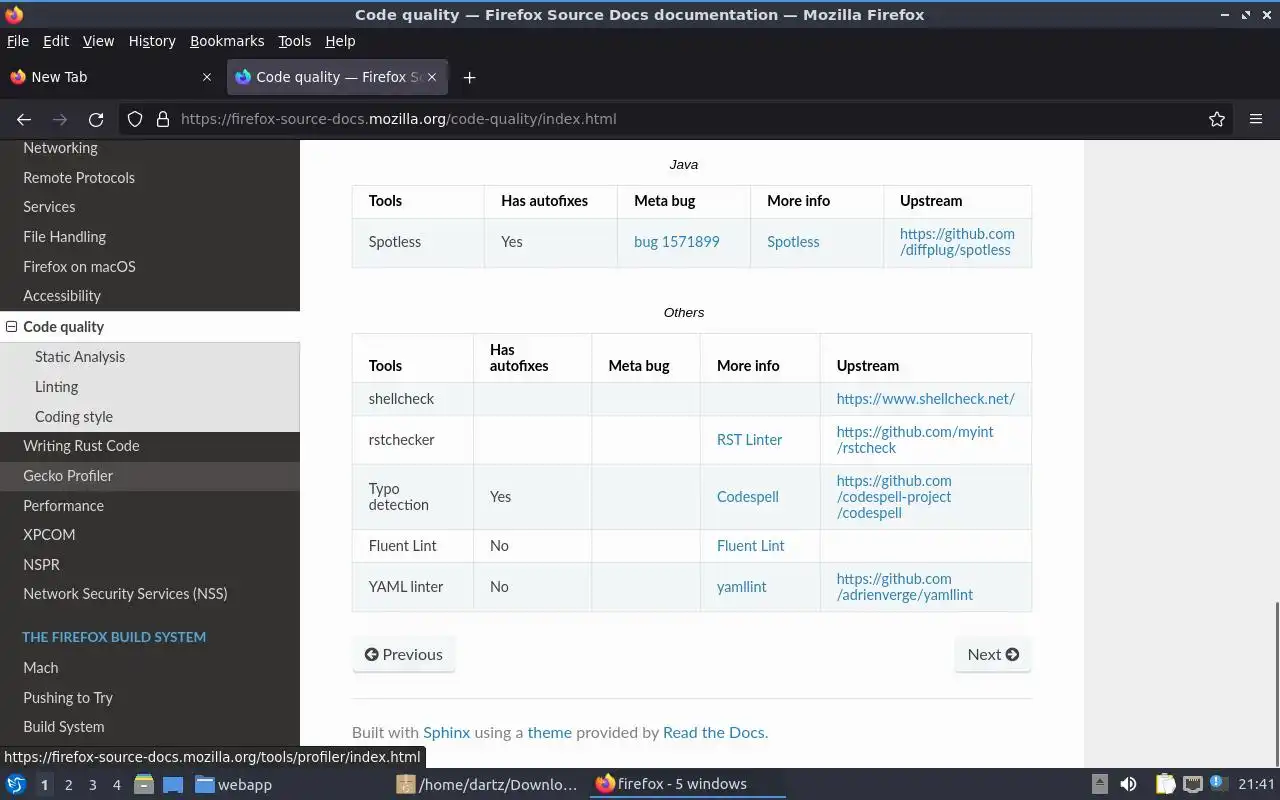The image size is (1280, 800).
Task: Open the File menu
Action: tap(18, 41)
